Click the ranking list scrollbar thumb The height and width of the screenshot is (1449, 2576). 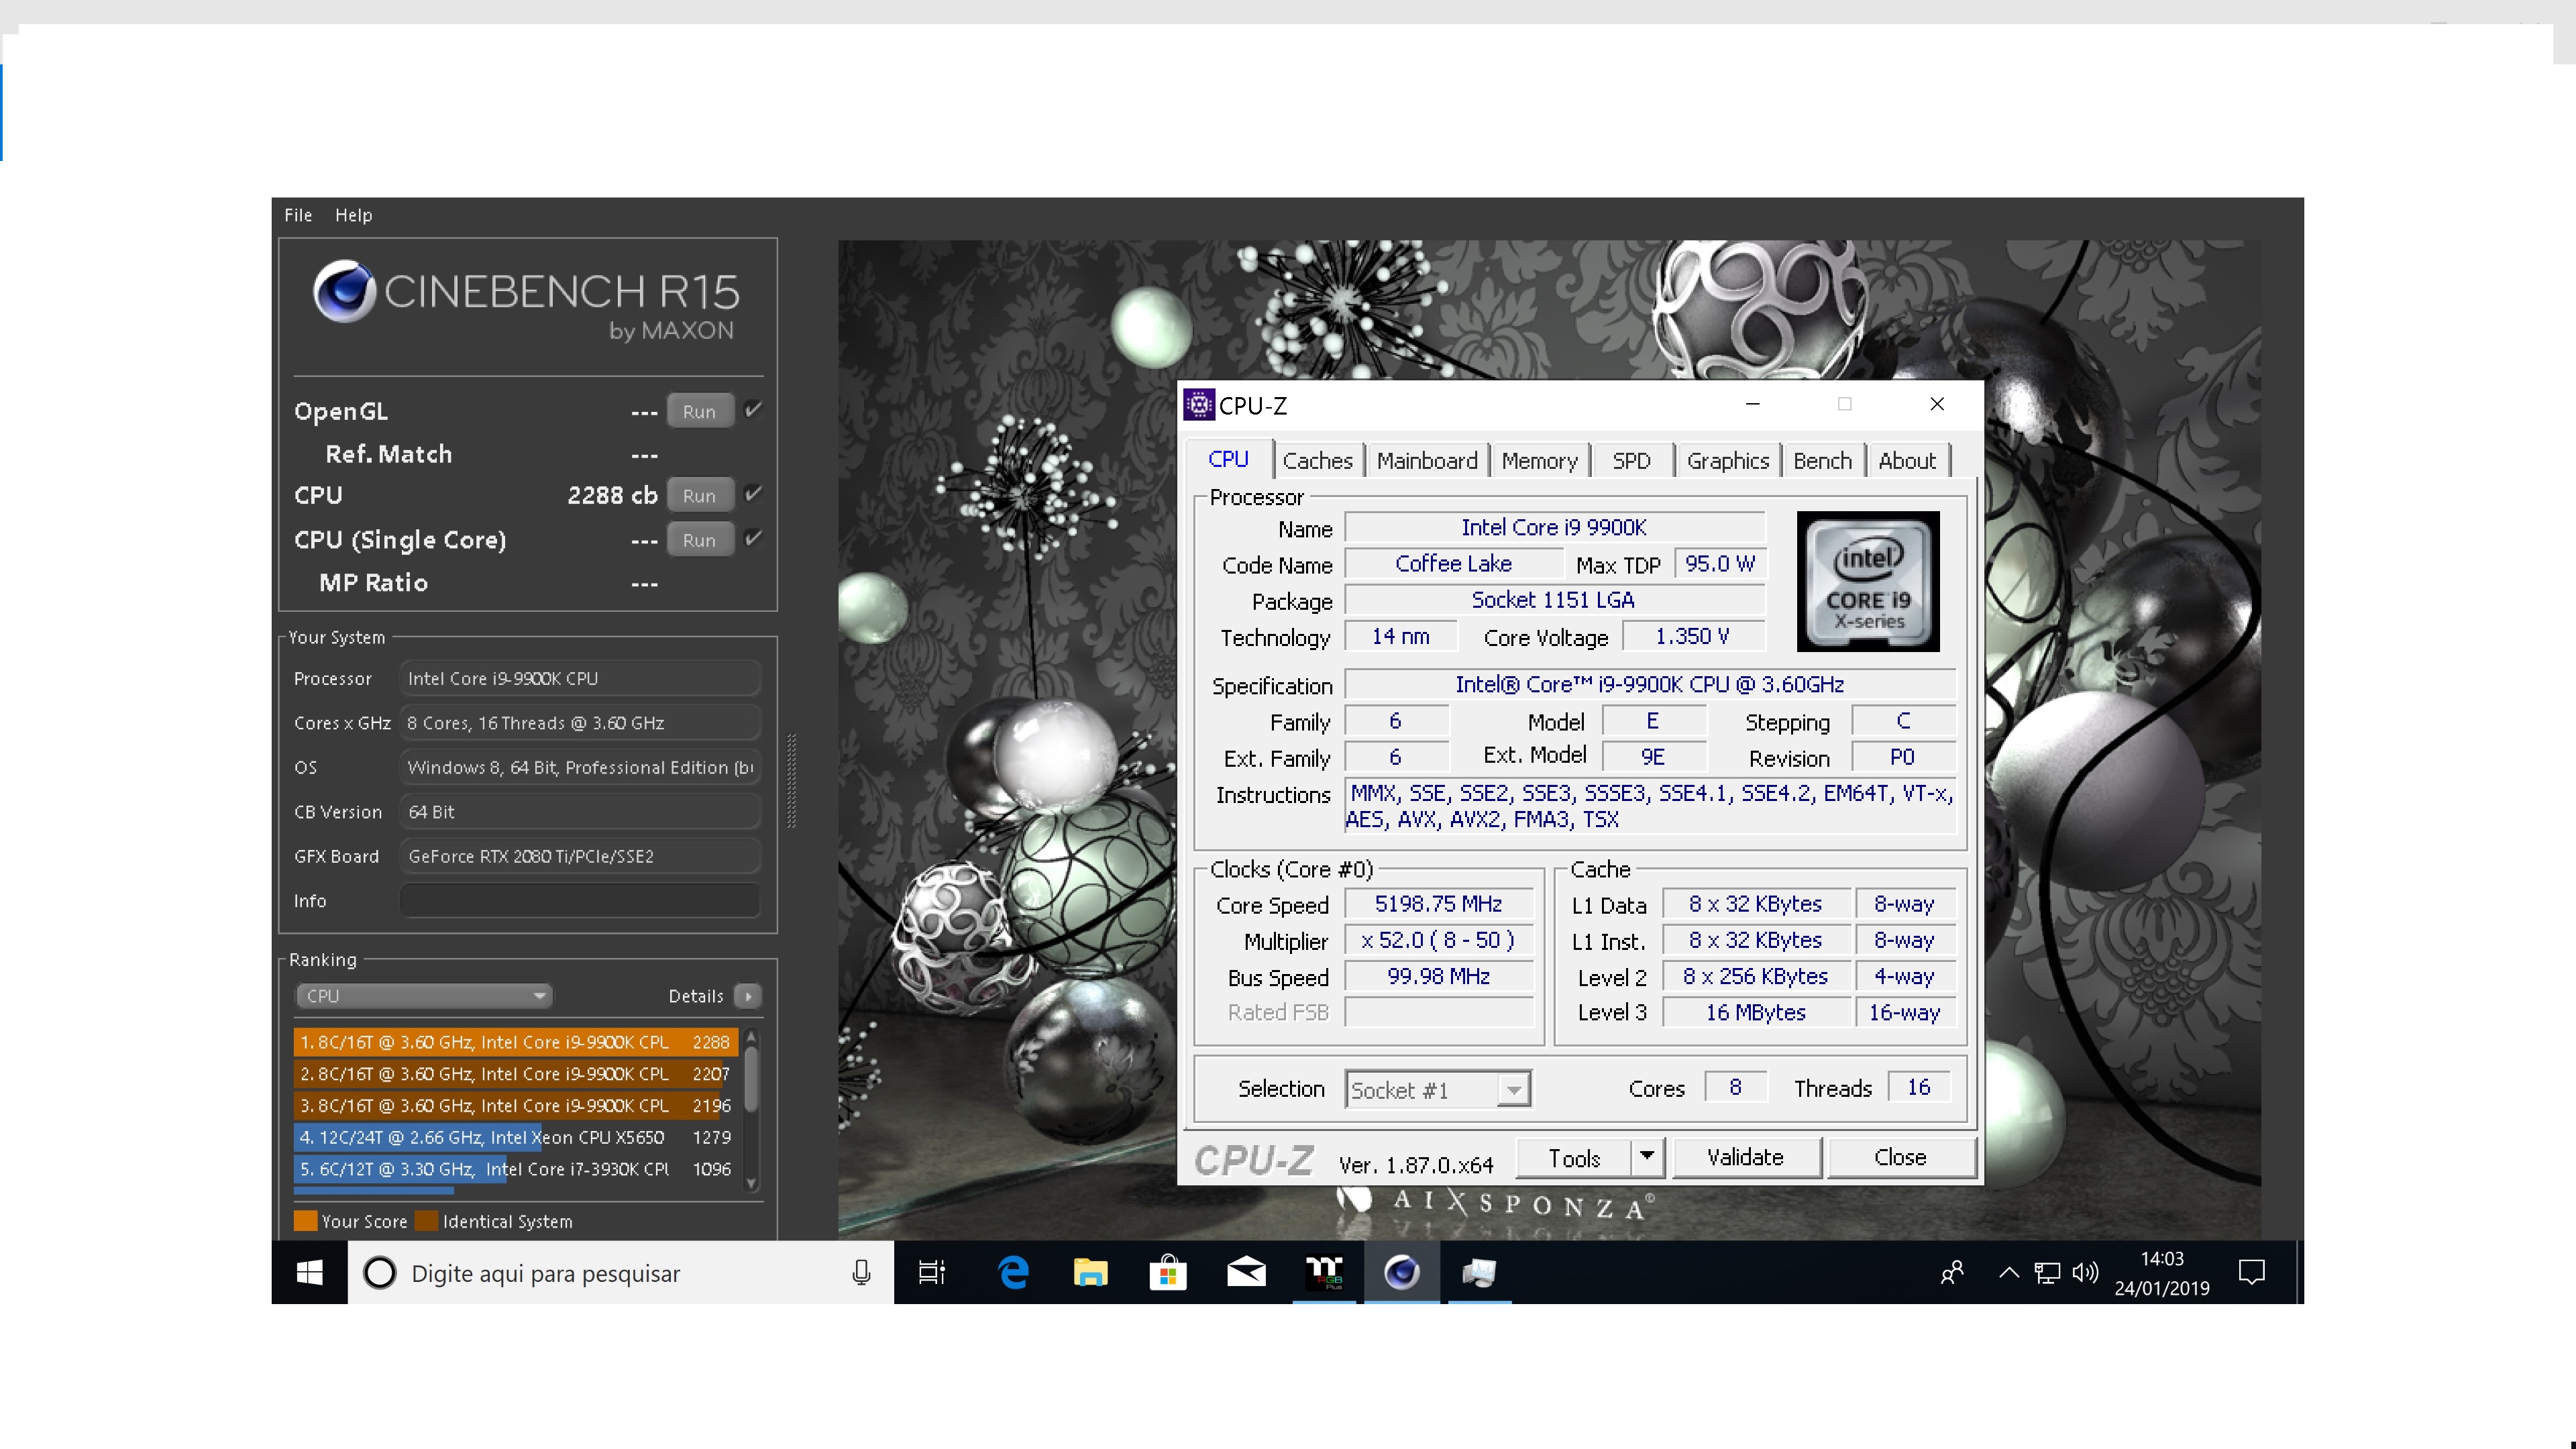pos(751,1078)
